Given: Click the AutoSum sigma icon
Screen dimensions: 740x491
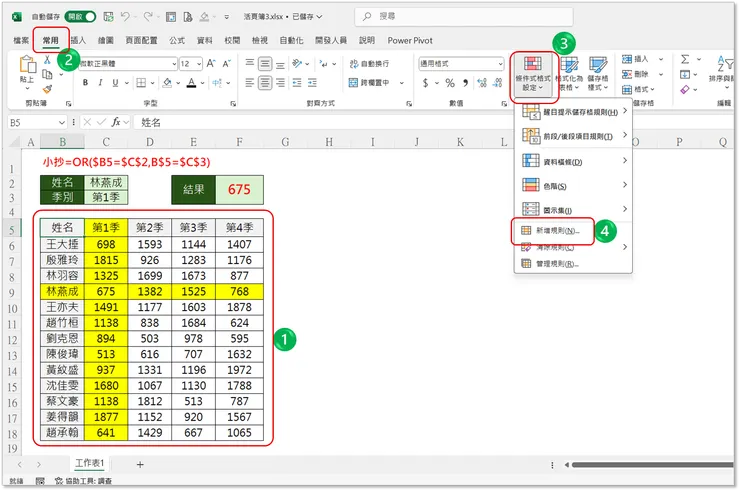Looking at the screenshot, I should coord(685,59).
